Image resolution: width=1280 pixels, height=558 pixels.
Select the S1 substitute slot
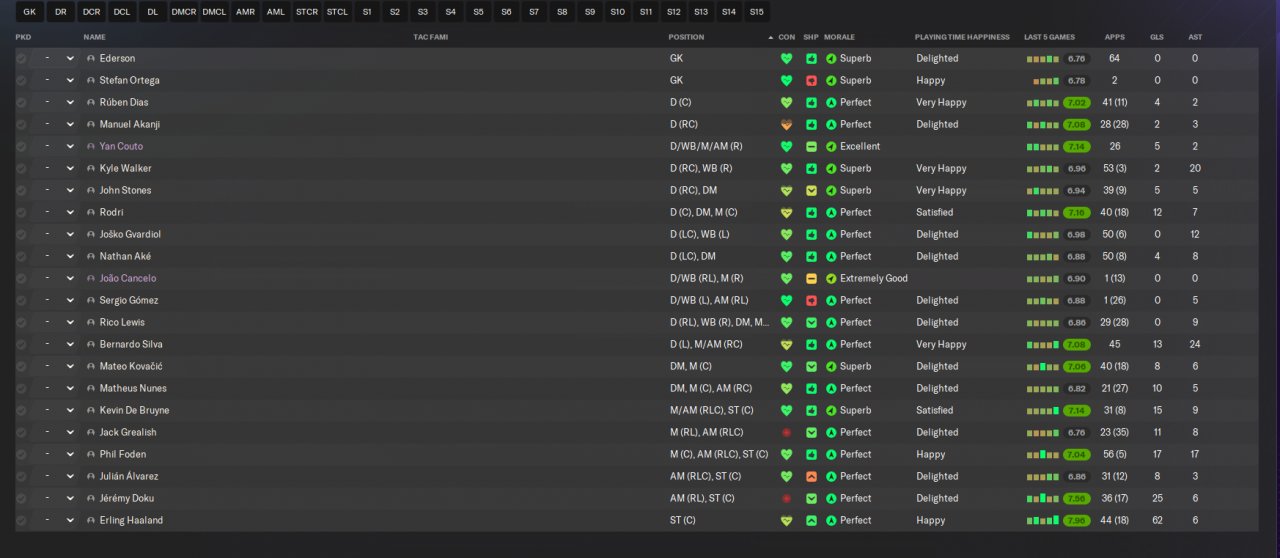click(367, 12)
